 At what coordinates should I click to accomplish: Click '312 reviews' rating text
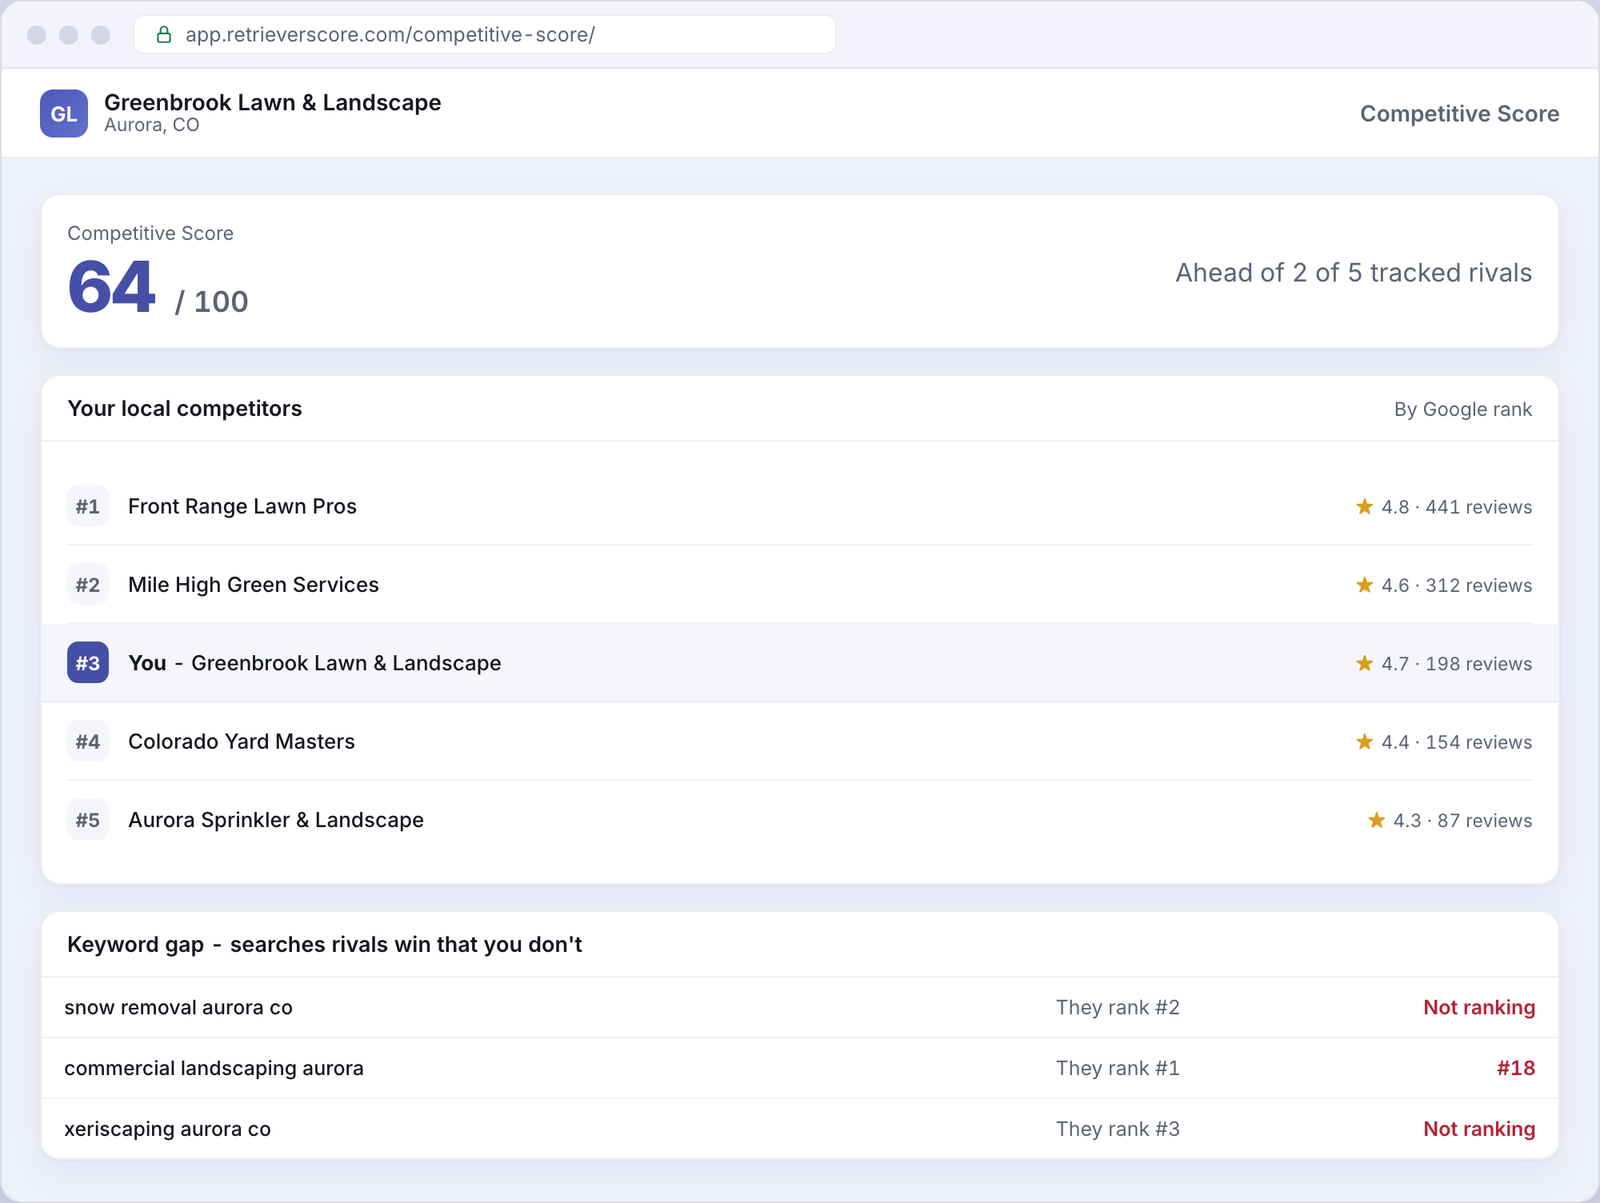(x=1479, y=585)
